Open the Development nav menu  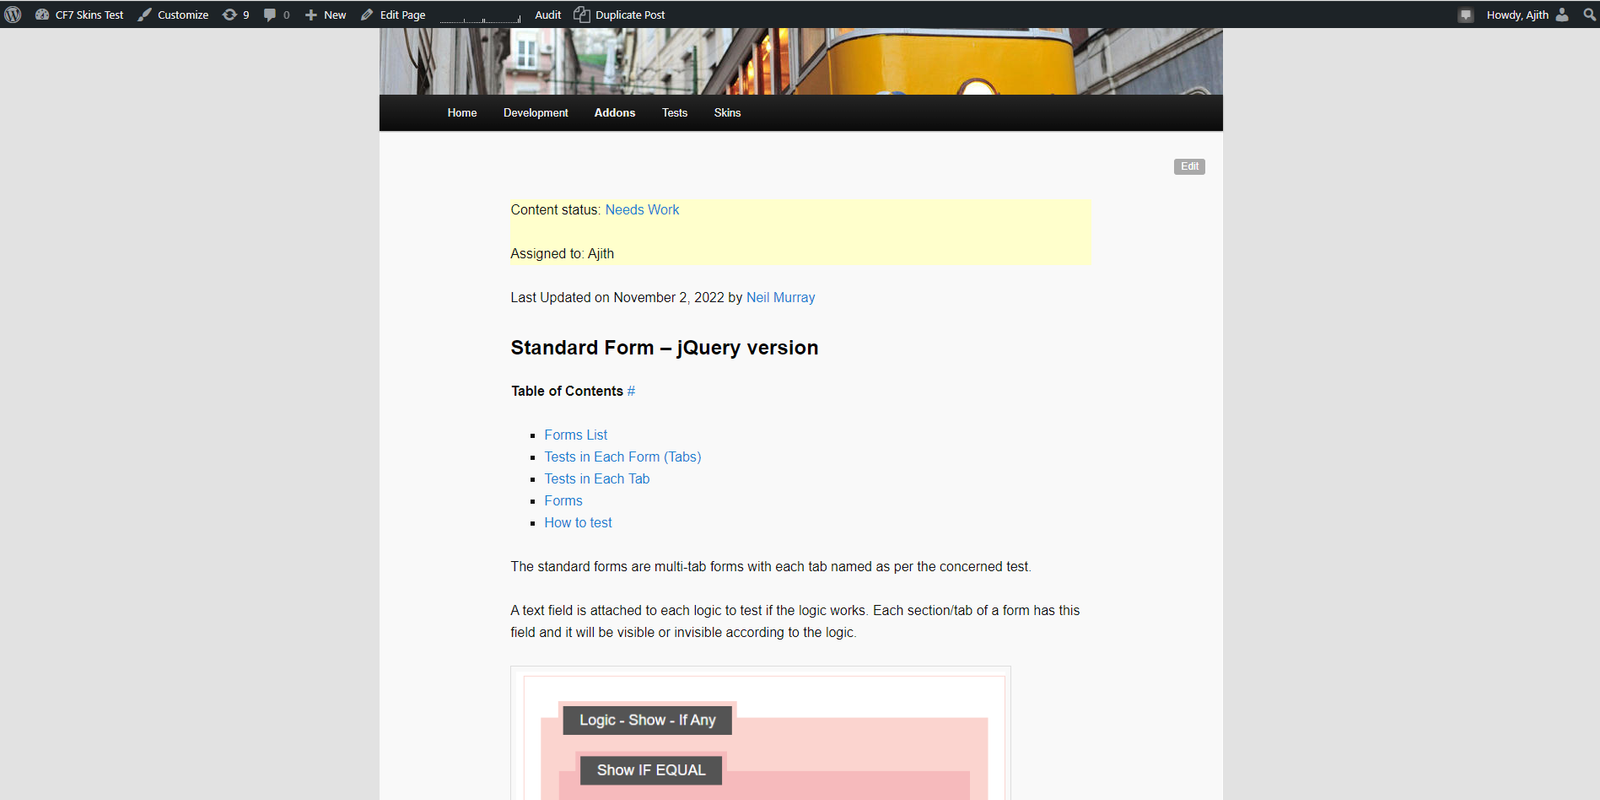(535, 113)
